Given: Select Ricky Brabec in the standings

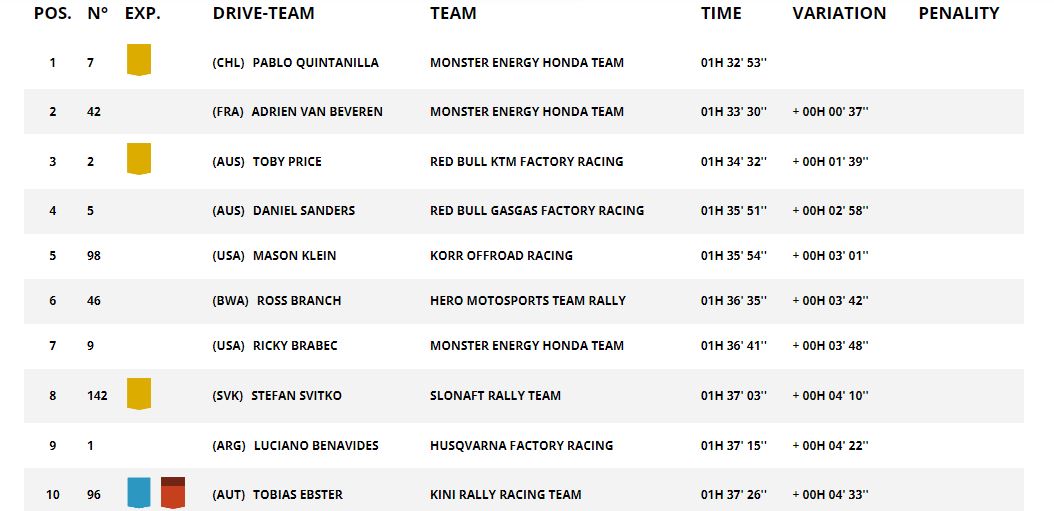Looking at the screenshot, I should click(x=295, y=346).
